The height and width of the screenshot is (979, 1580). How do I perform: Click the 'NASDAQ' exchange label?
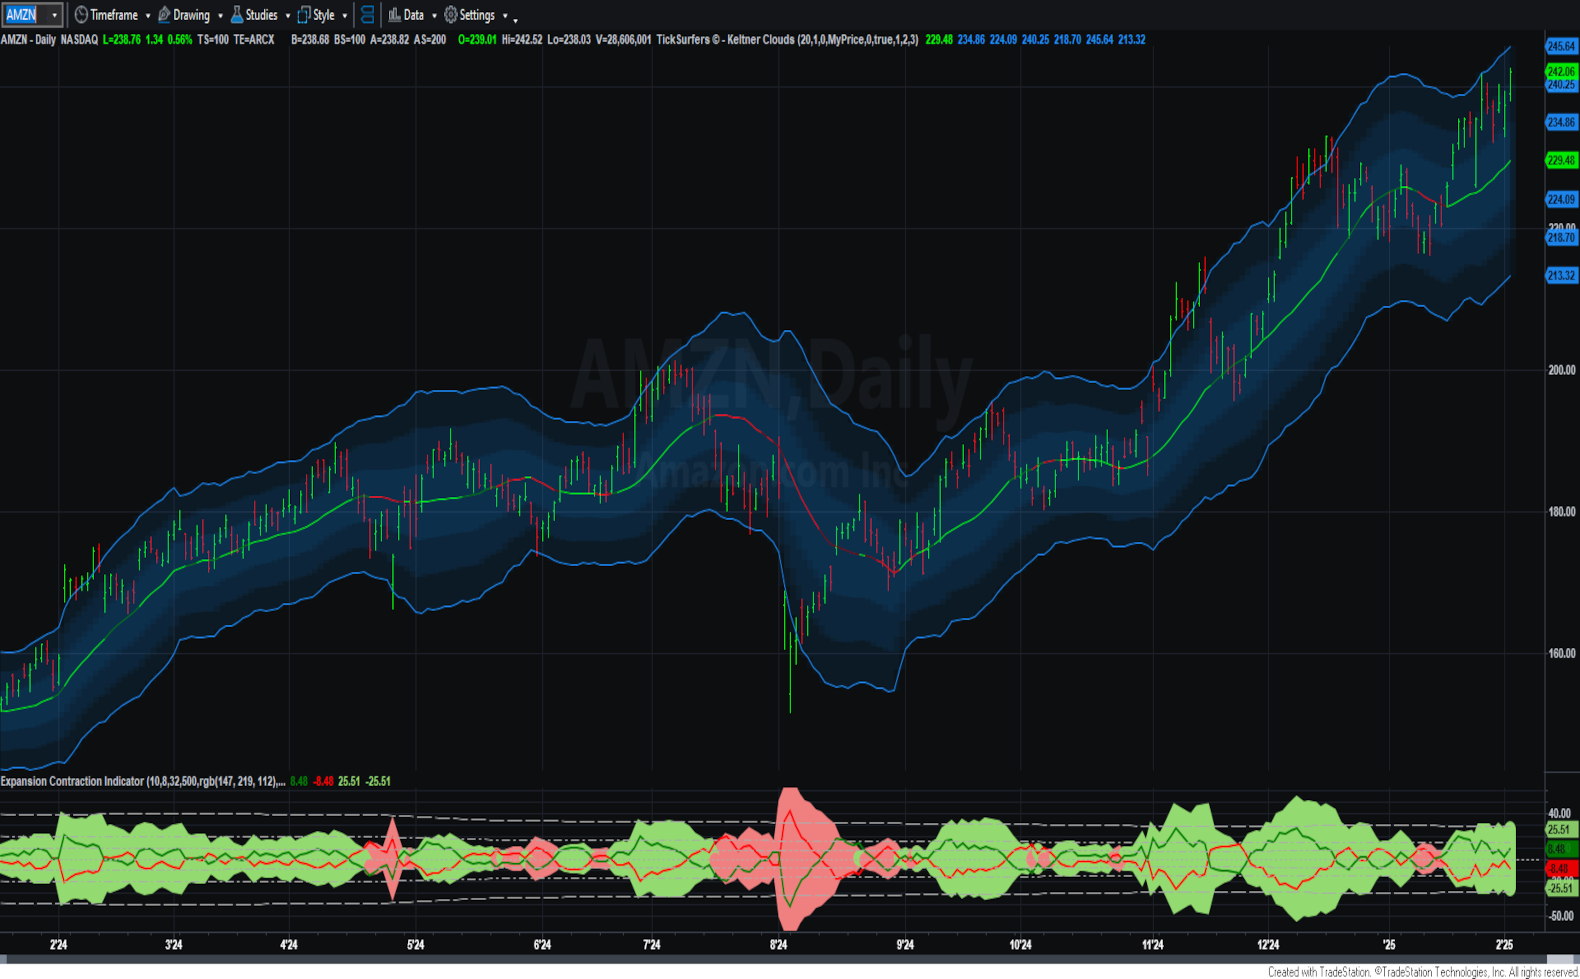pyautogui.click(x=79, y=40)
